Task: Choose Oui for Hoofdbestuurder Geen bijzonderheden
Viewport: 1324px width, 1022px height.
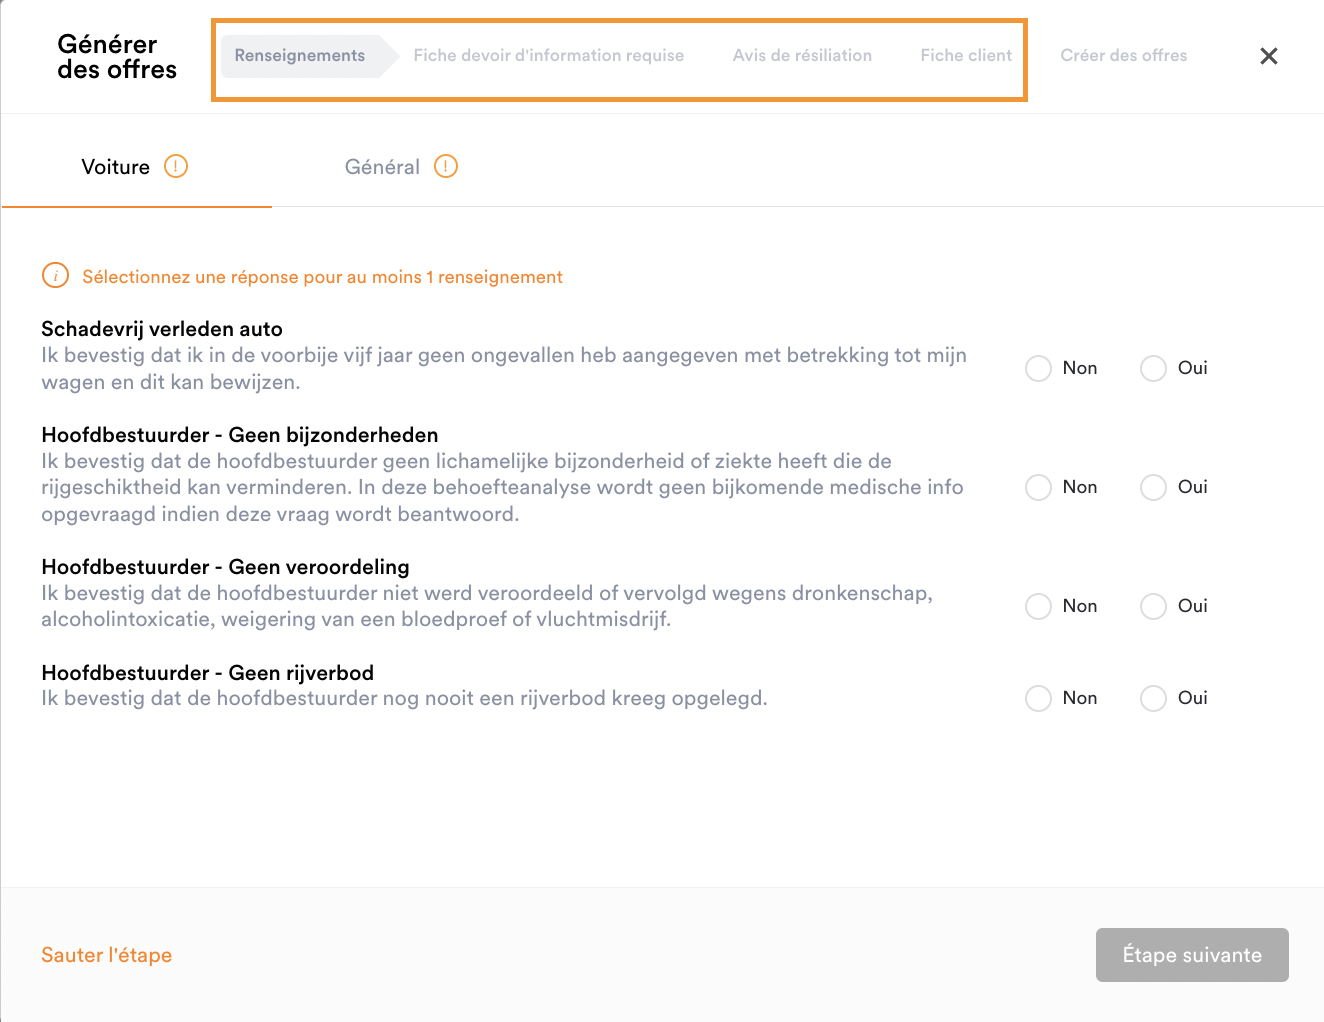Action: 1154,487
